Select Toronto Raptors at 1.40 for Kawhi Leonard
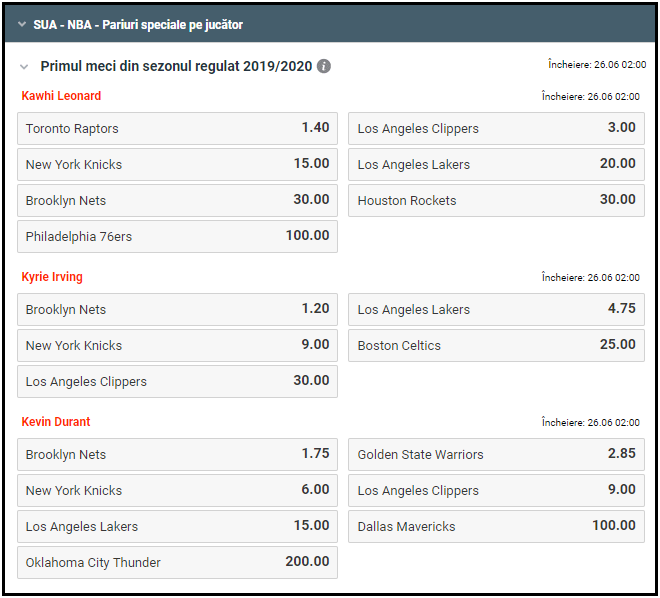 click(x=177, y=128)
